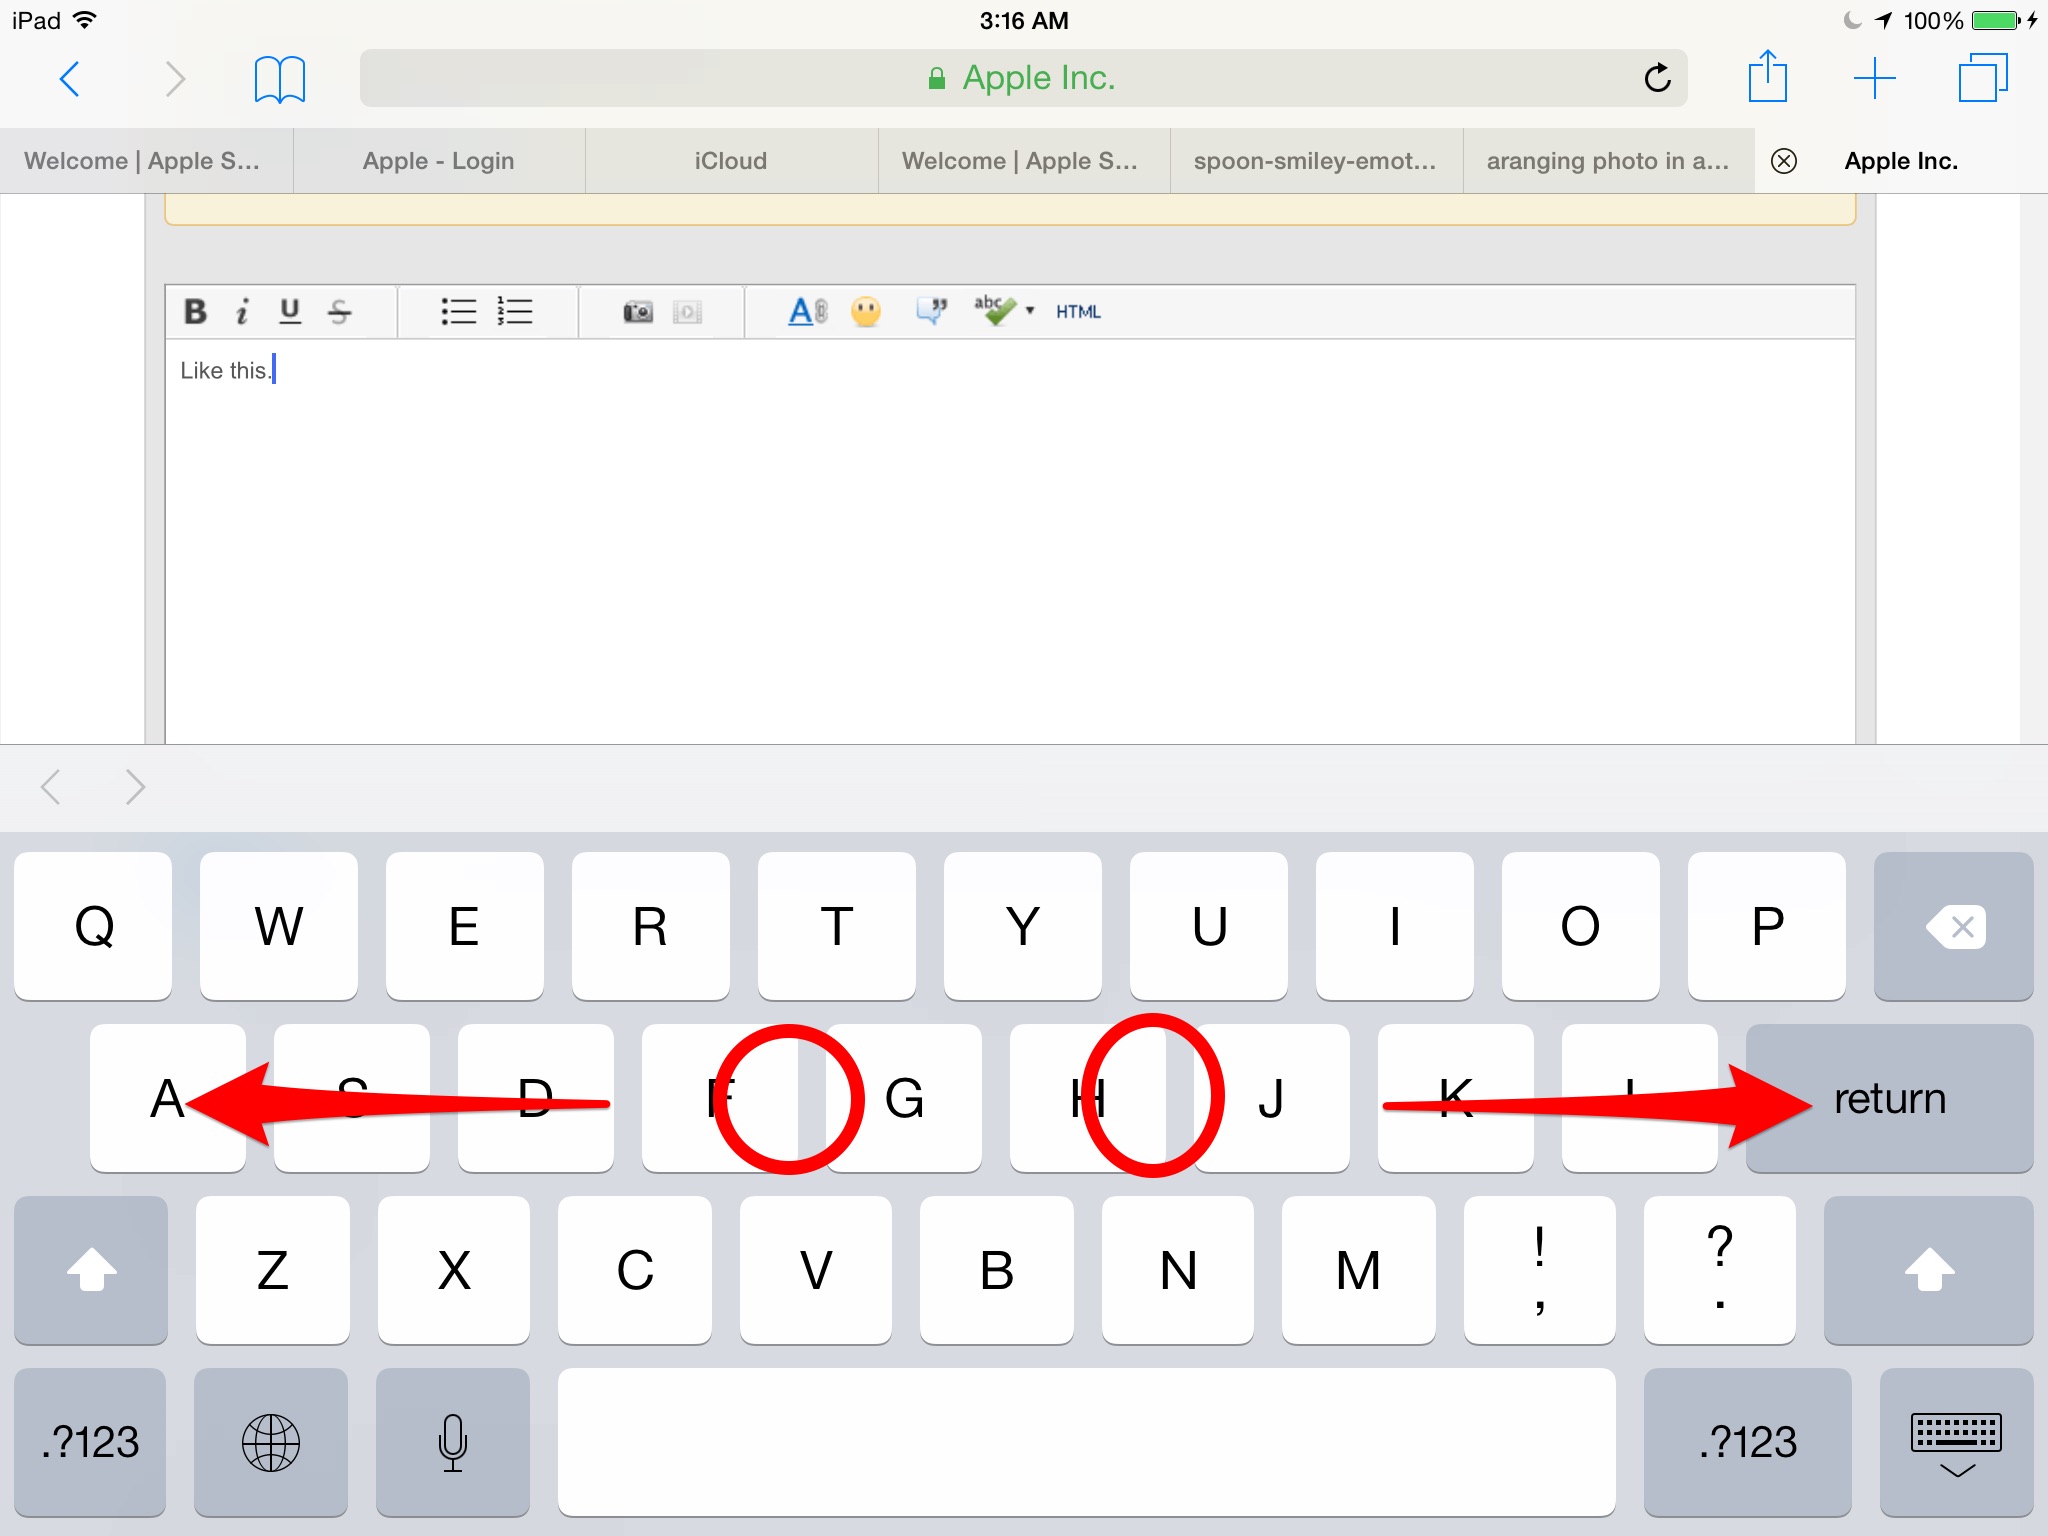Image resolution: width=2048 pixels, height=1536 pixels.
Task: Insert a numbered list
Action: point(515,312)
